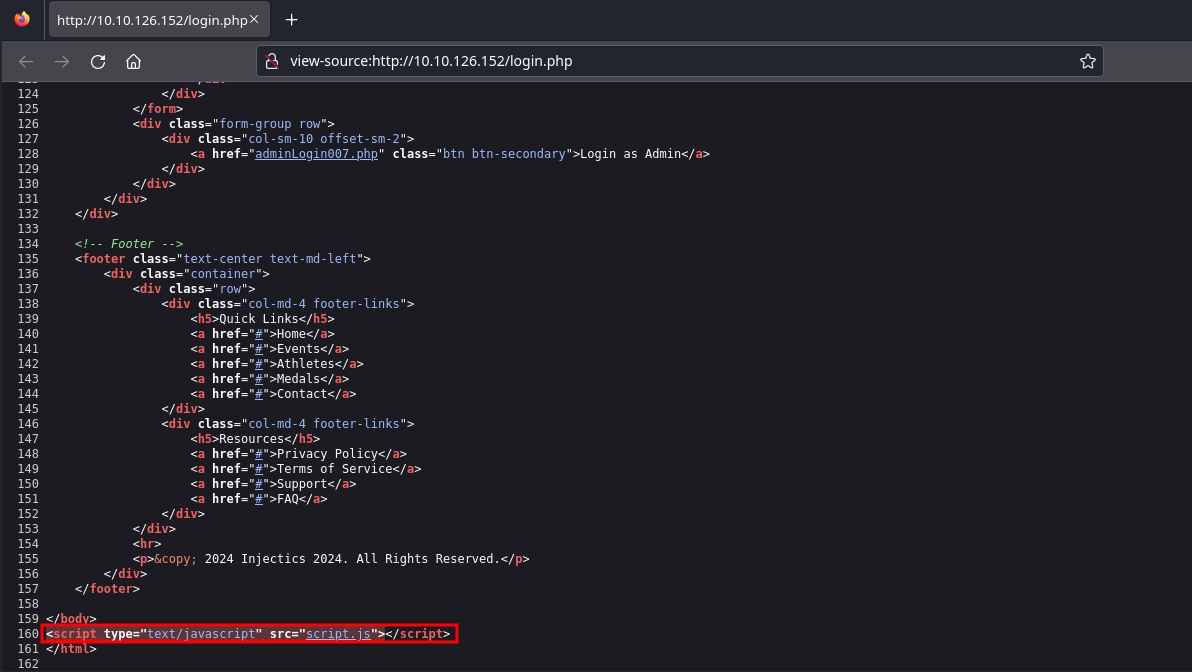This screenshot has height=672, width=1192.
Task: Navigate forward using the forward arrow
Action: click(61, 61)
